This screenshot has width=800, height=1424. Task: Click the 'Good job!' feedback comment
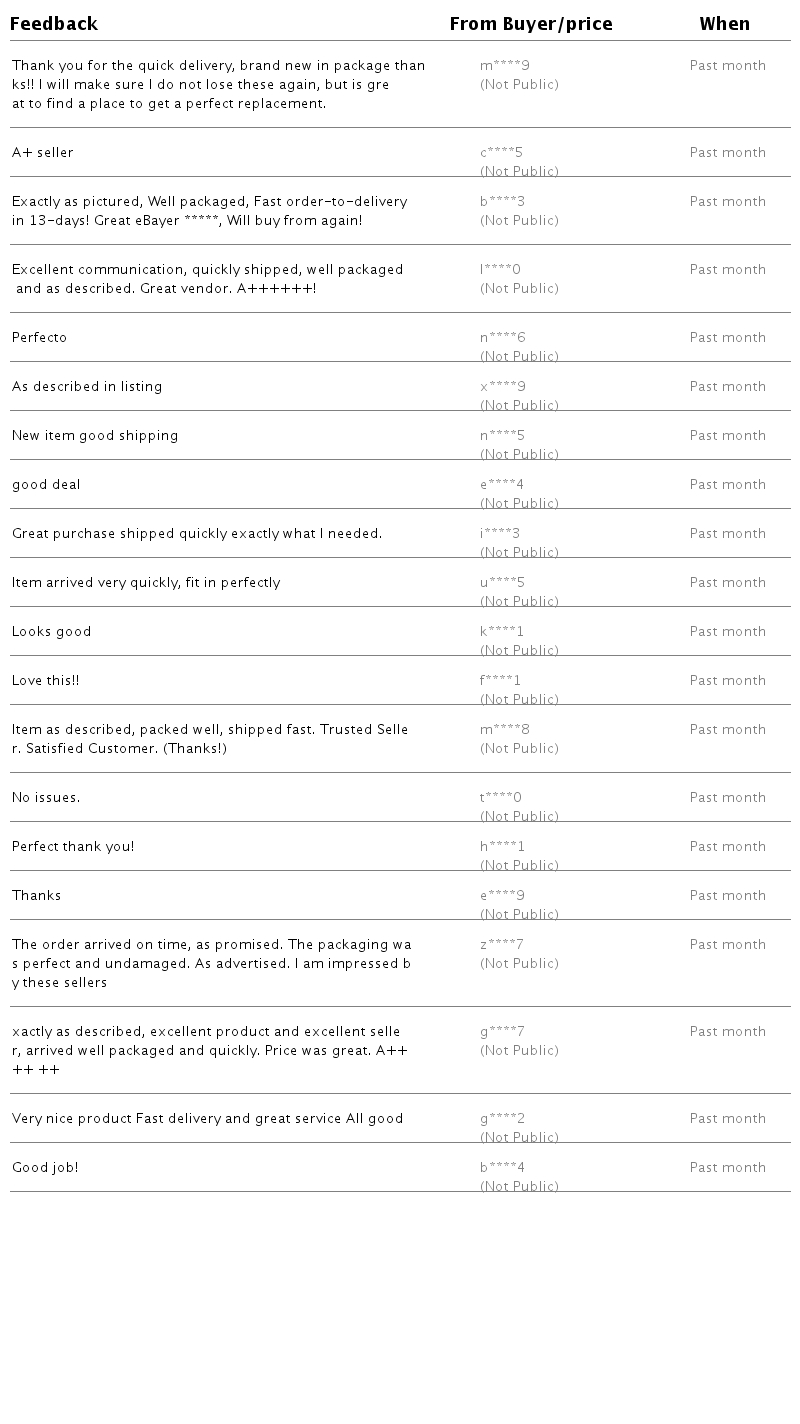[45, 1168]
